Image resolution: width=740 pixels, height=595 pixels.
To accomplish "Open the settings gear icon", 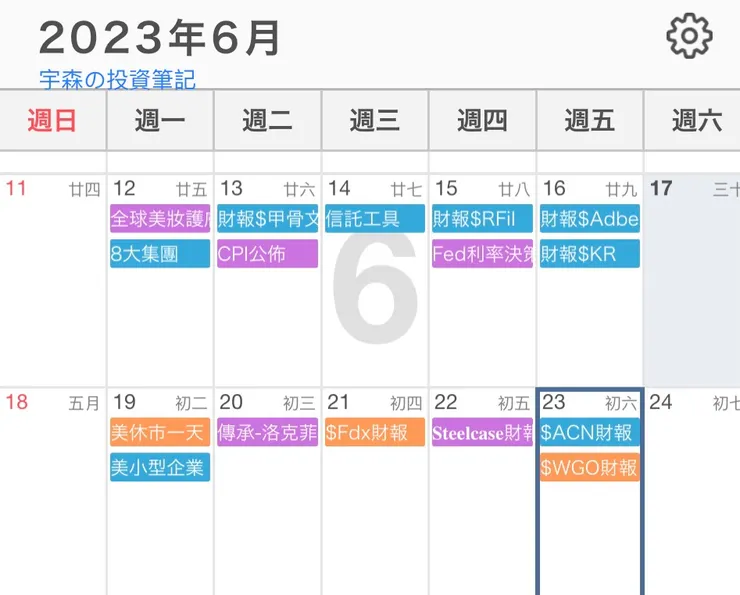I will (689, 36).
